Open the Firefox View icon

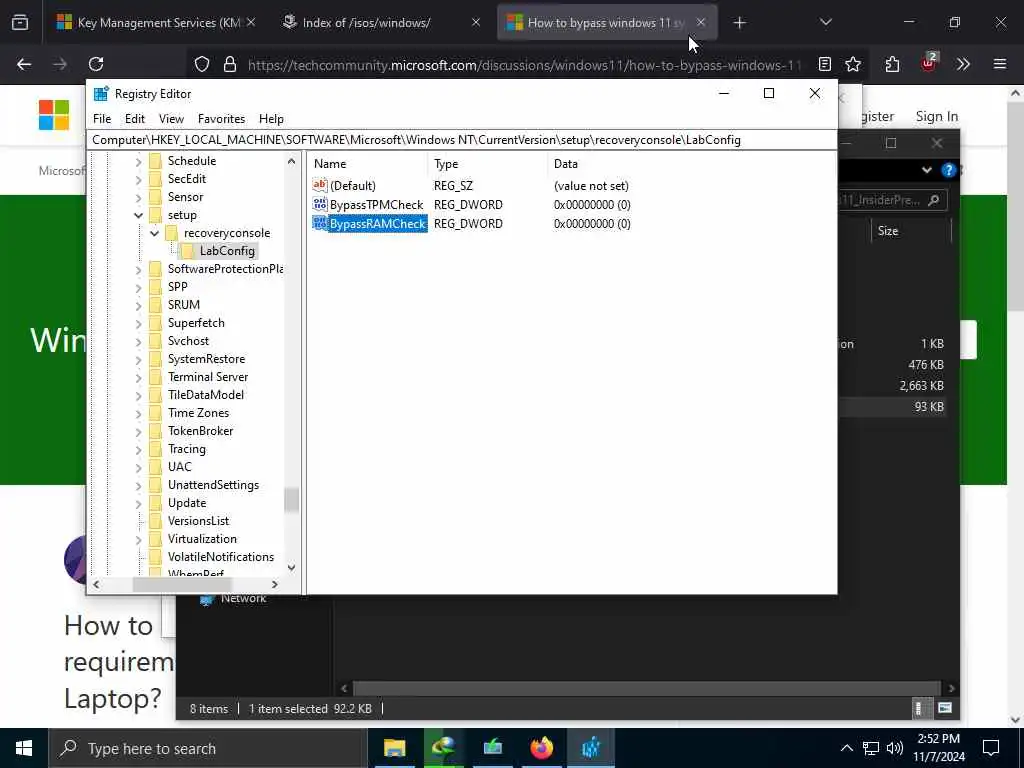pyautogui.click(x=20, y=23)
